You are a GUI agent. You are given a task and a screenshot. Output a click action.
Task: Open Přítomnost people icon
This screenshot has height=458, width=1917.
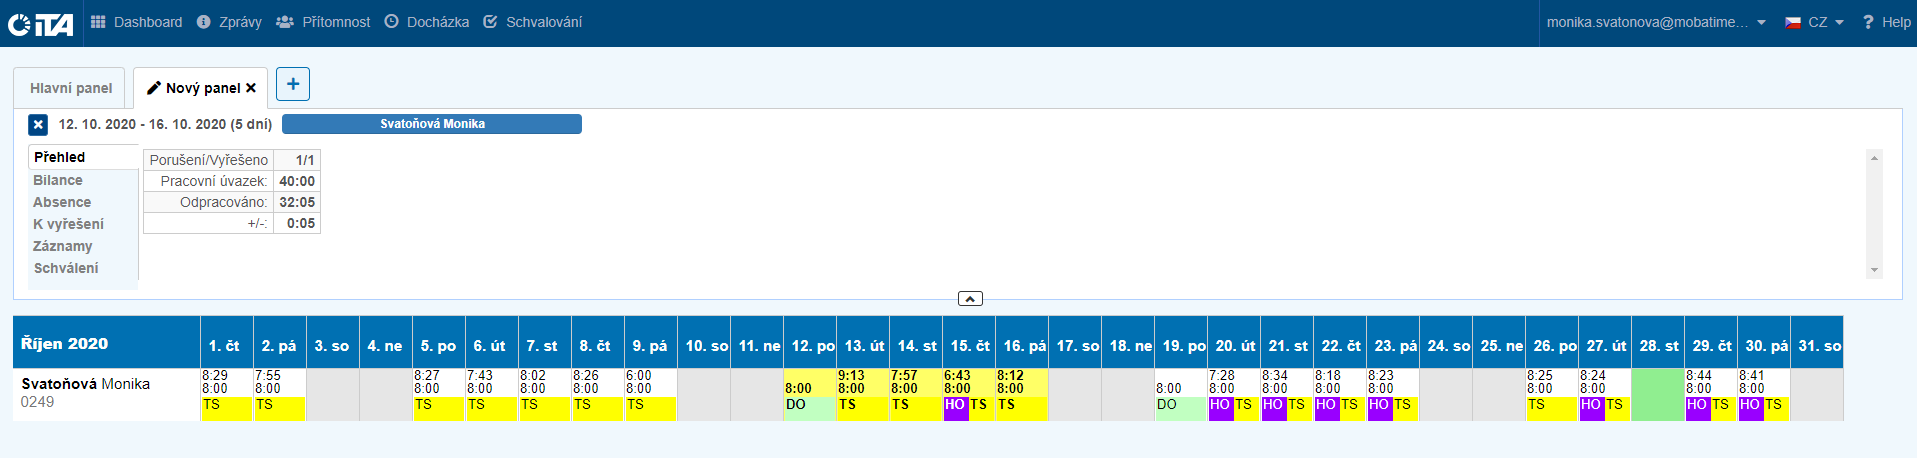click(285, 22)
